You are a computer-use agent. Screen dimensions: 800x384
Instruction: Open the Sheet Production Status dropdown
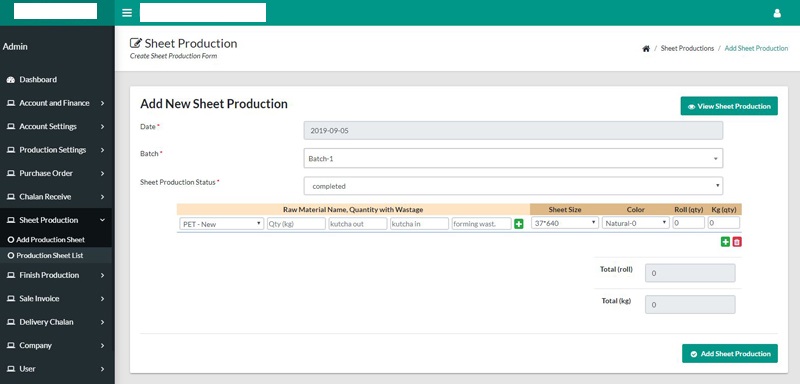coord(513,186)
